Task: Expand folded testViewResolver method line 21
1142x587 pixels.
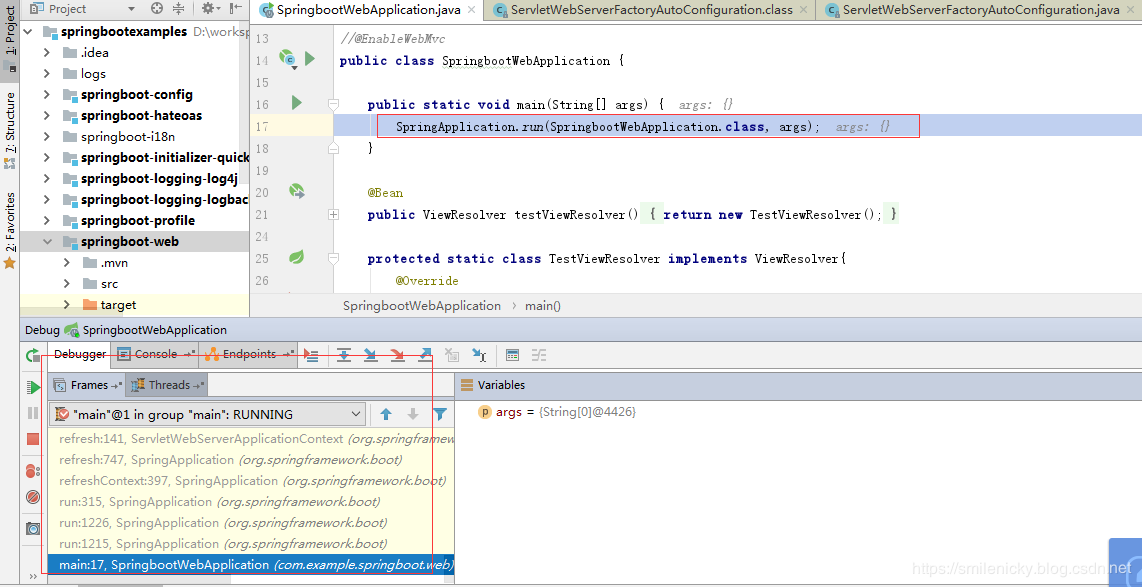Action: tap(334, 214)
